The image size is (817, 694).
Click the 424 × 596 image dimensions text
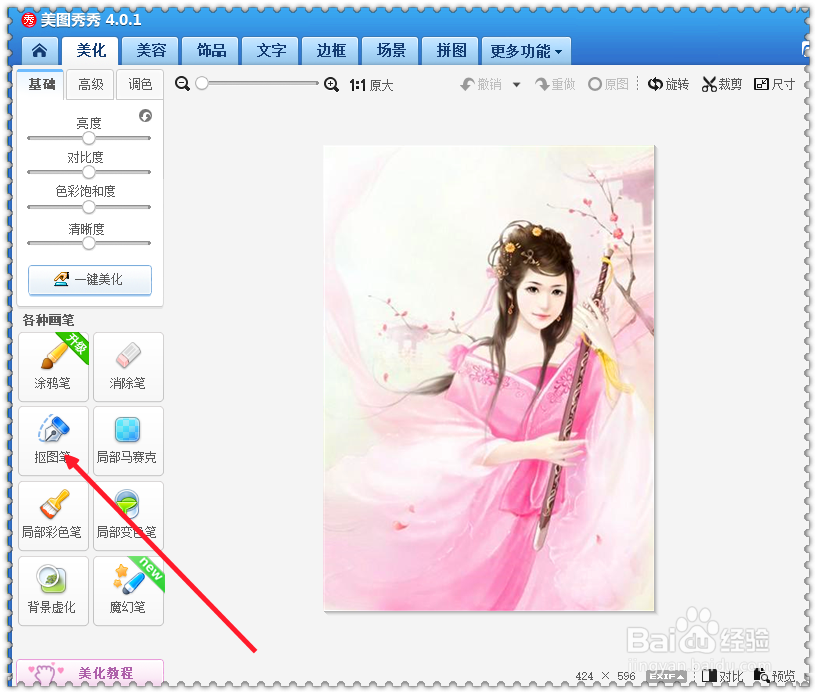605,676
